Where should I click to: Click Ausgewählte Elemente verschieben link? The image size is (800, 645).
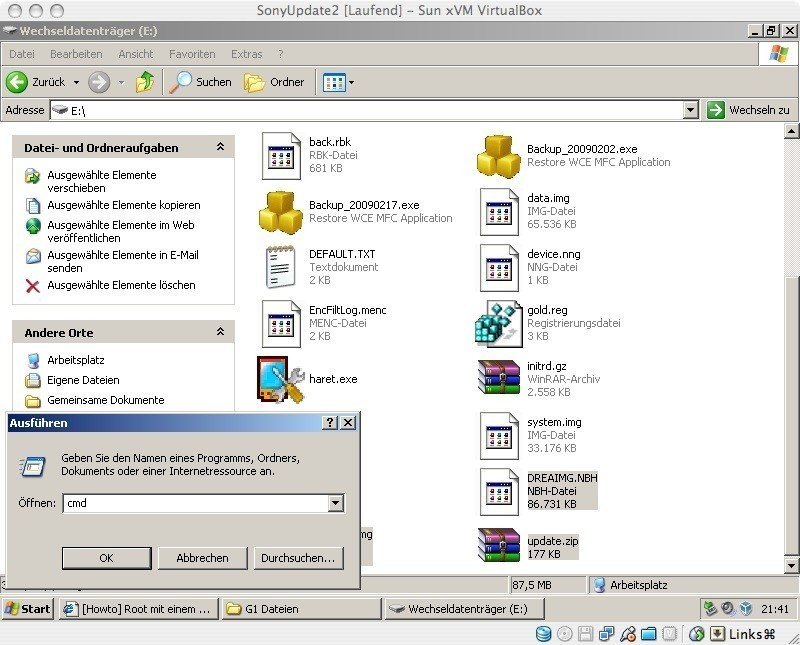coord(102,181)
